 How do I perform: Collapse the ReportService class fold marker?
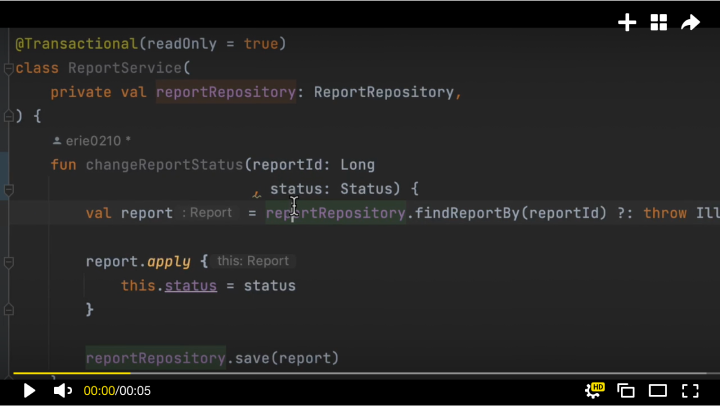point(8,68)
